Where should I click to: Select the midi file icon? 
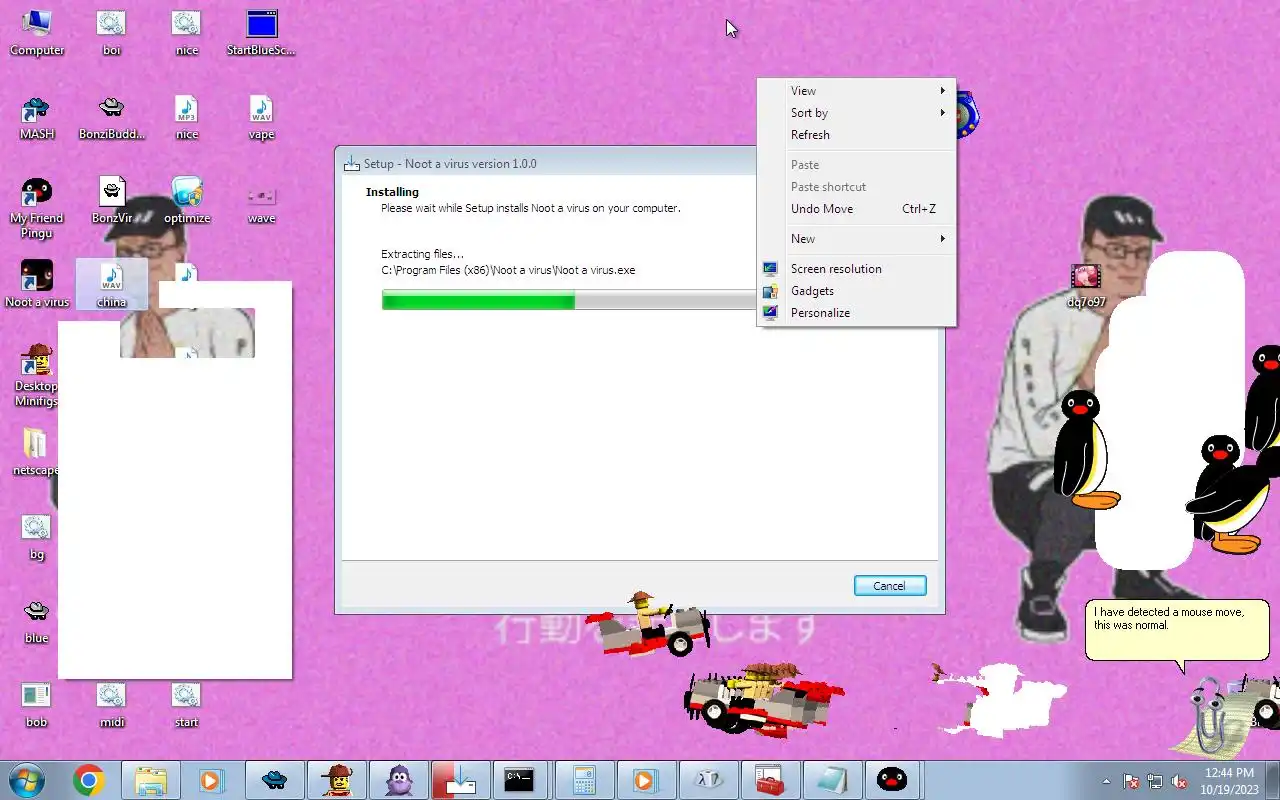tap(111, 704)
